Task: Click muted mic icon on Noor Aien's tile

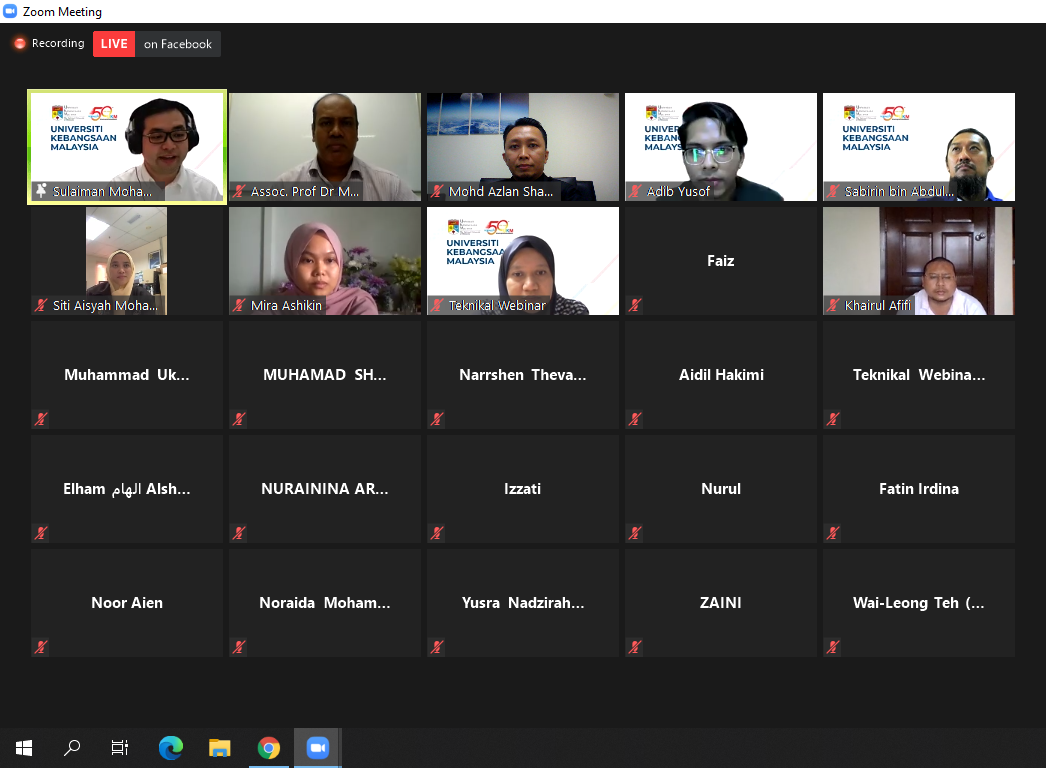Action: click(42, 647)
